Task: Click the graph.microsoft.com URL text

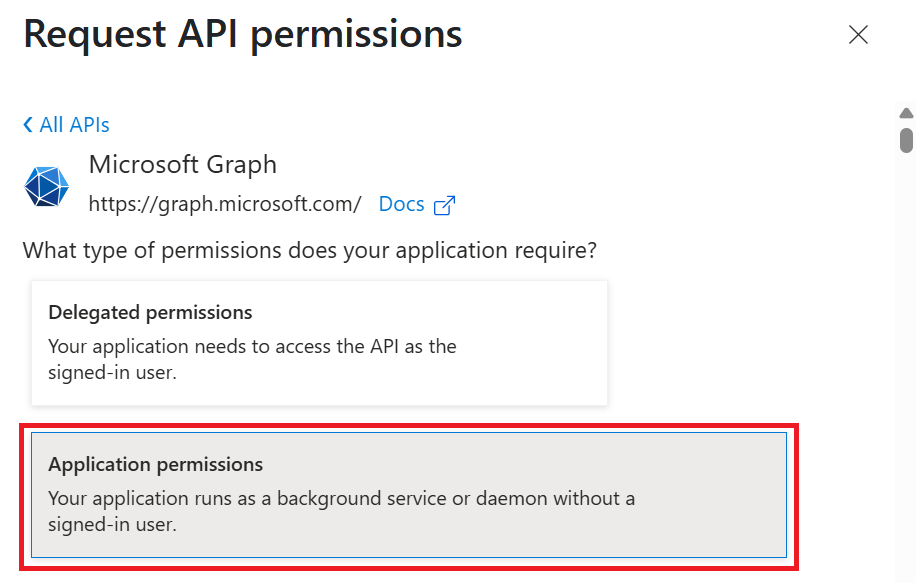Action: pyautogui.click(x=225, y=204)
